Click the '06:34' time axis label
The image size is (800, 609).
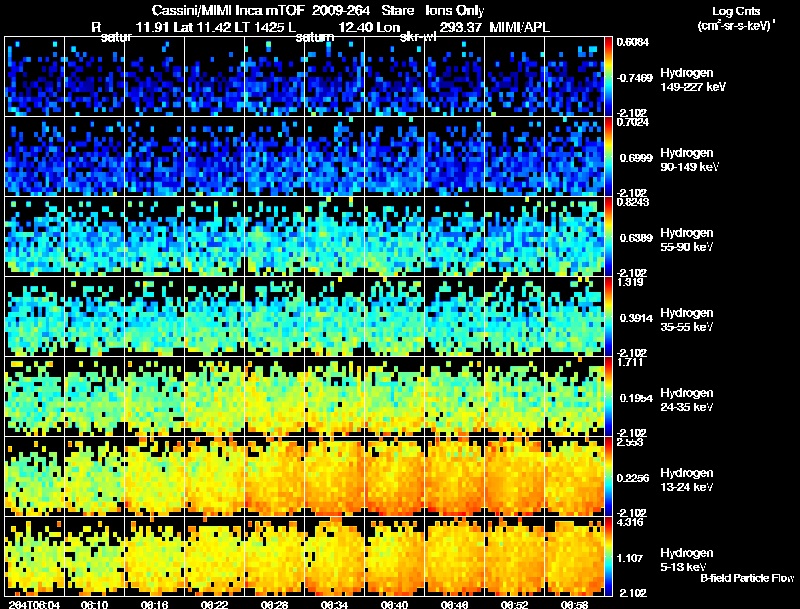pos(335,604)
